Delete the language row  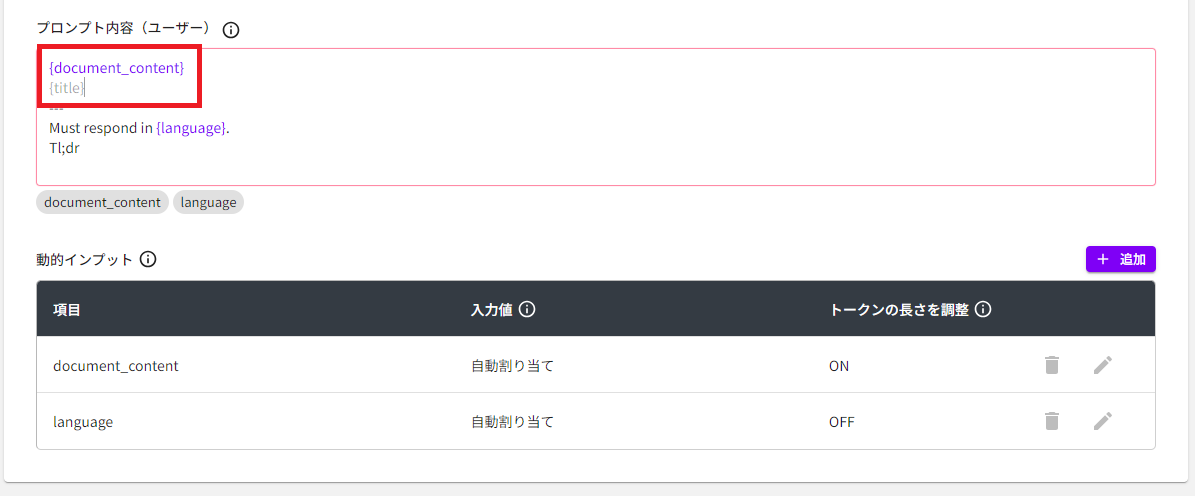pos(1051,421)
